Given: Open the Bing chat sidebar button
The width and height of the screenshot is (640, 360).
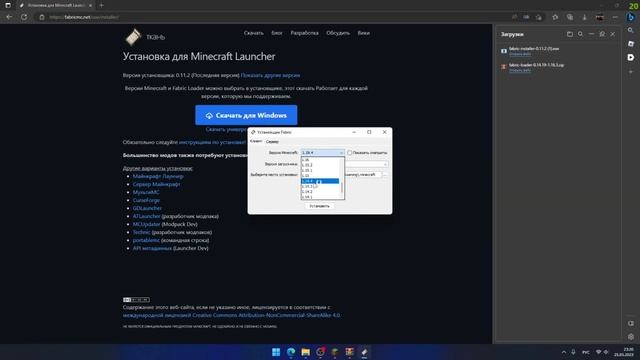Looking at the screenshot, I should point(631,17).
